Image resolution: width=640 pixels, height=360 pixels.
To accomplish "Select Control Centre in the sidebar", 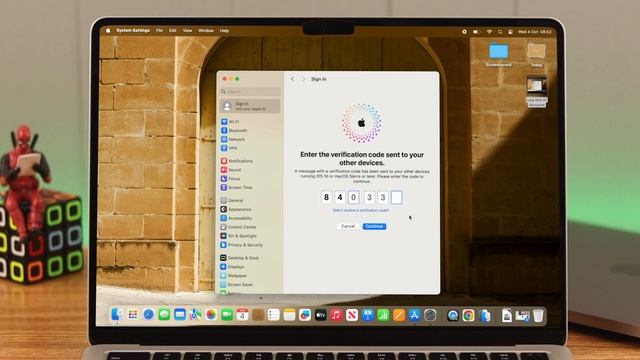I will [x=238, y=227].
